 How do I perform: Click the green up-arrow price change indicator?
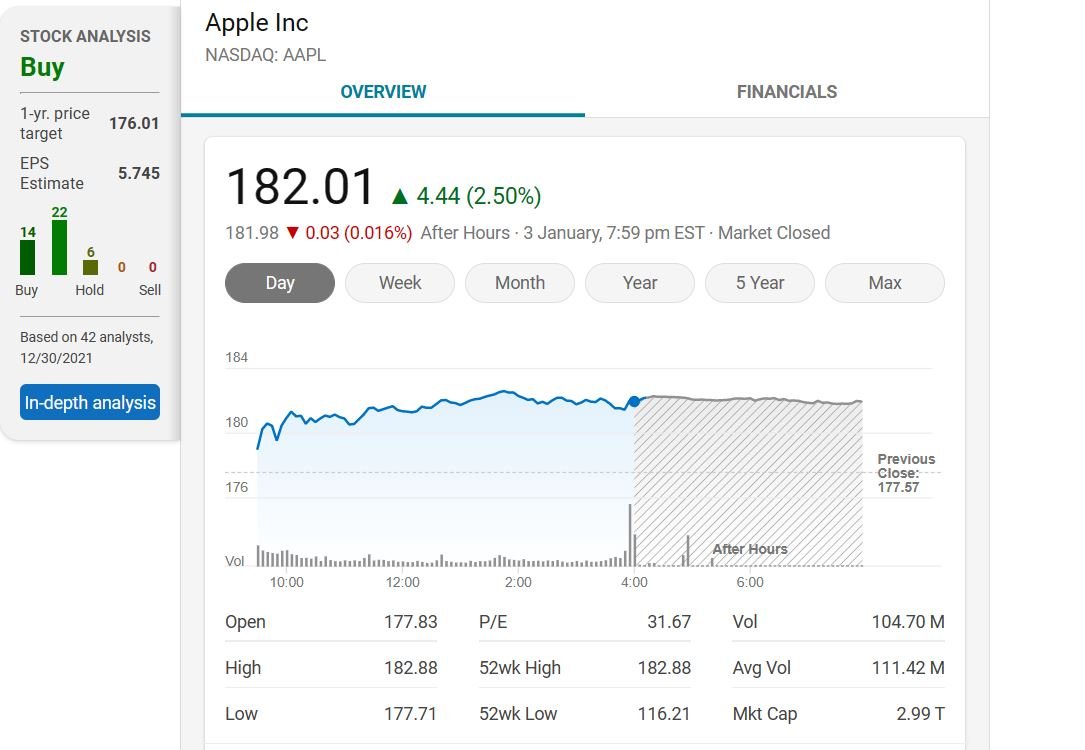tap(400, 196)
